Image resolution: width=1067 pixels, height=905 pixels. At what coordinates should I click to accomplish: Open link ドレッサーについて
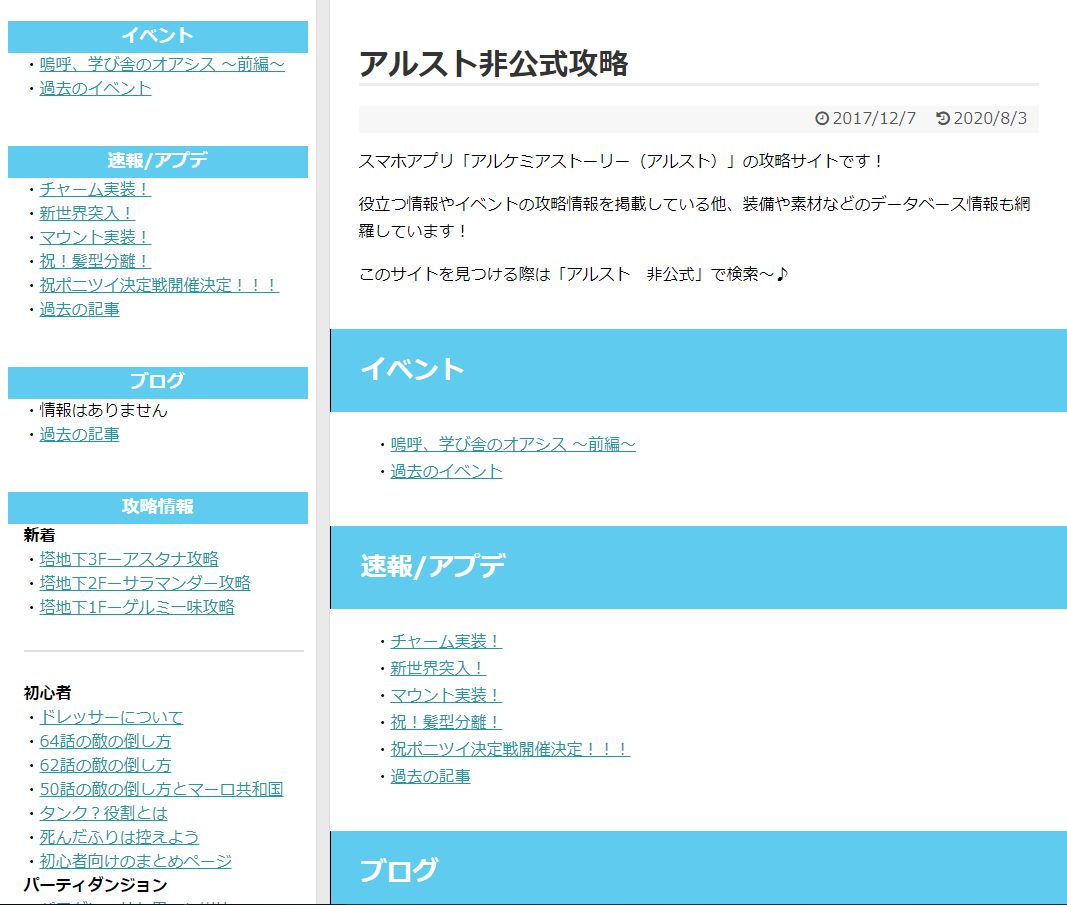click(x=112, y=717)
